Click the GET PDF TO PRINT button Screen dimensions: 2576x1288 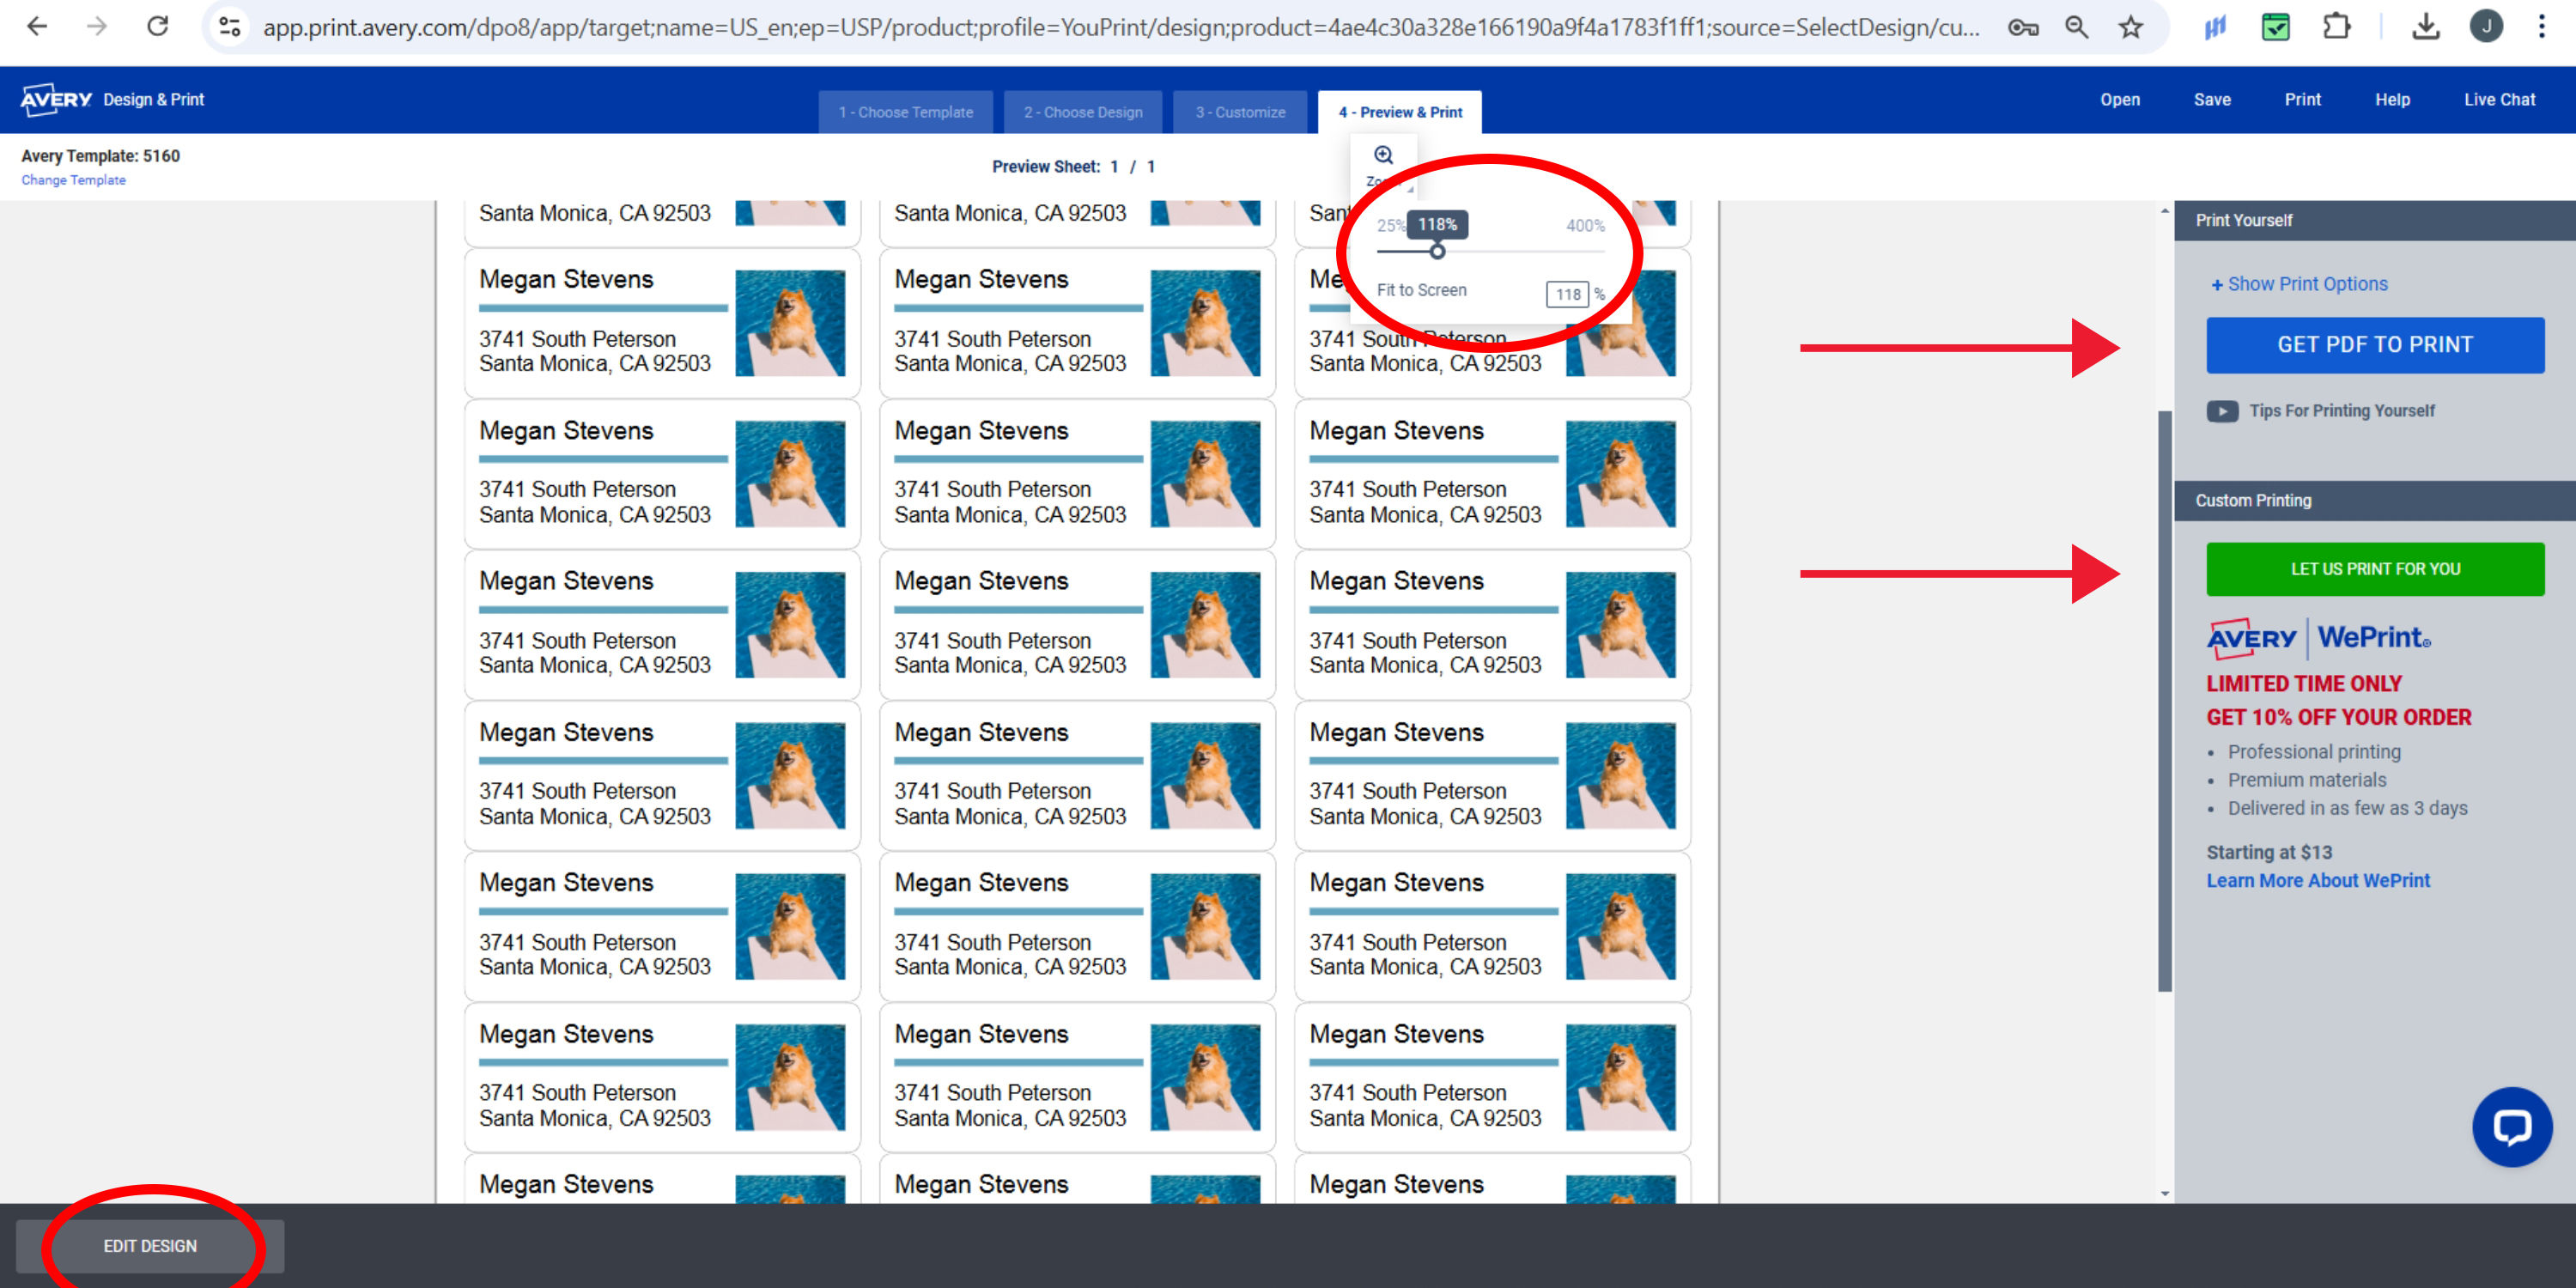pyautogui.click(x=2376, y=344)
